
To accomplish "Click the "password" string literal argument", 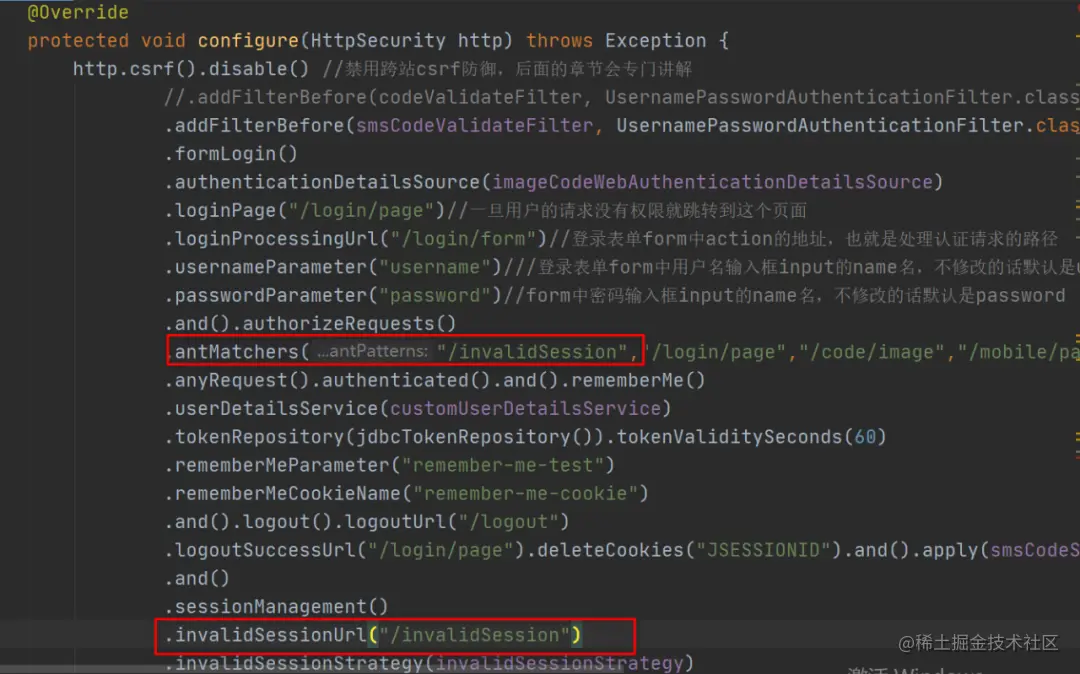I will pyautogui.click(x=435, y=294).
